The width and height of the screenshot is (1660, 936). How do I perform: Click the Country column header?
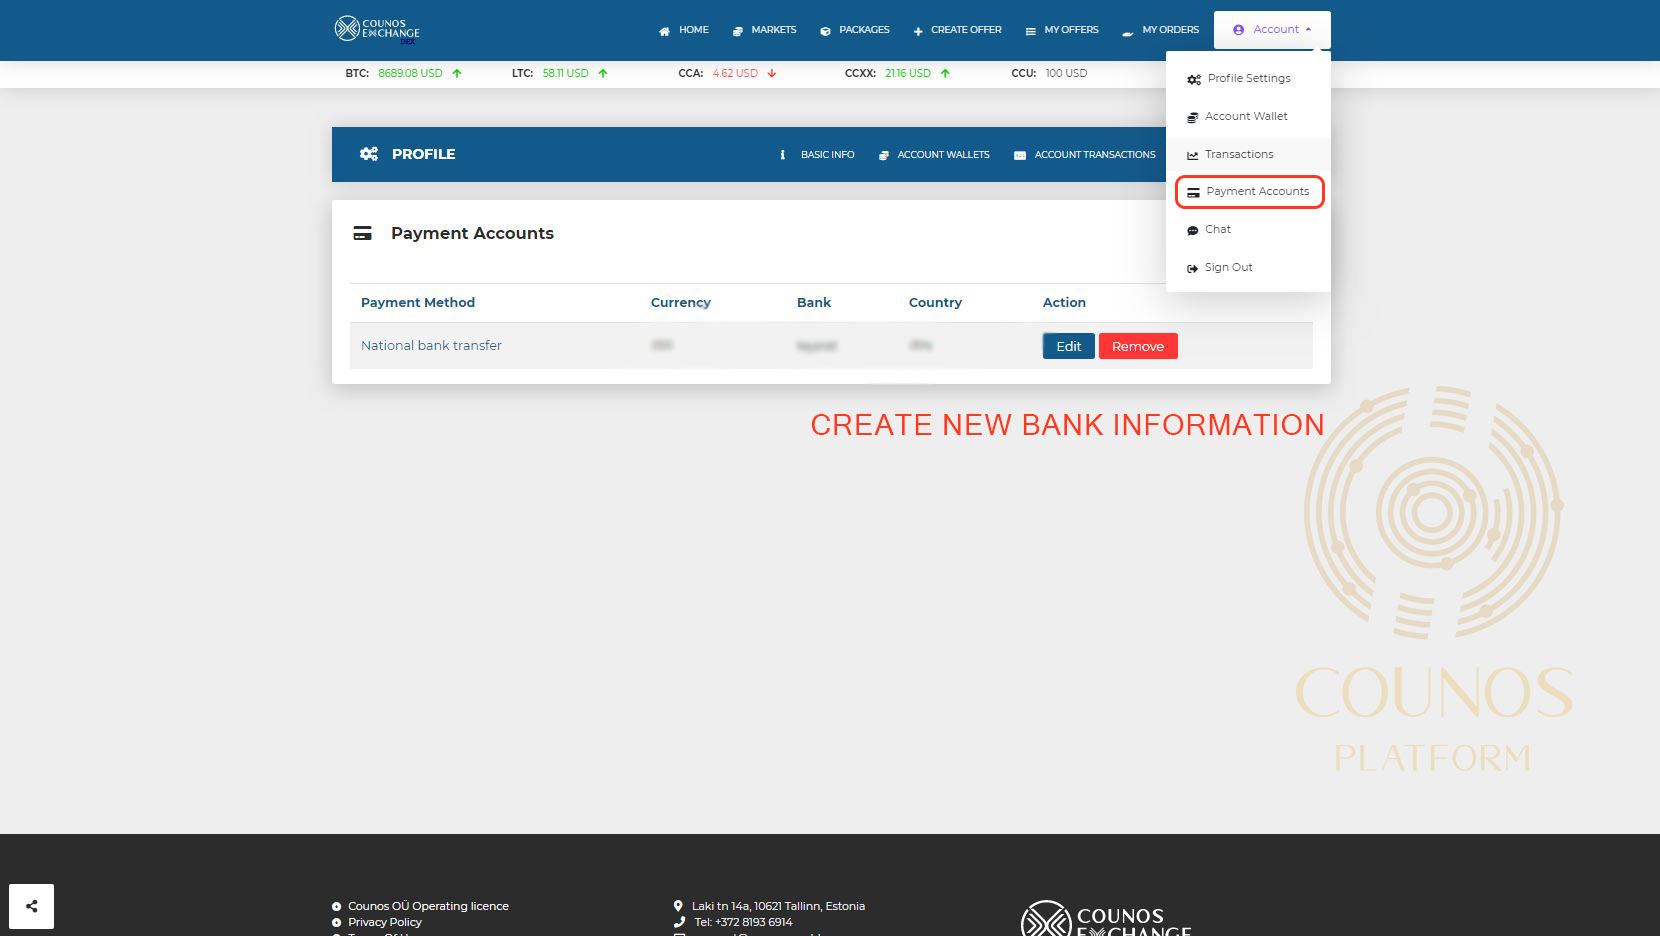pyautogui.click(x=935, y=302)
